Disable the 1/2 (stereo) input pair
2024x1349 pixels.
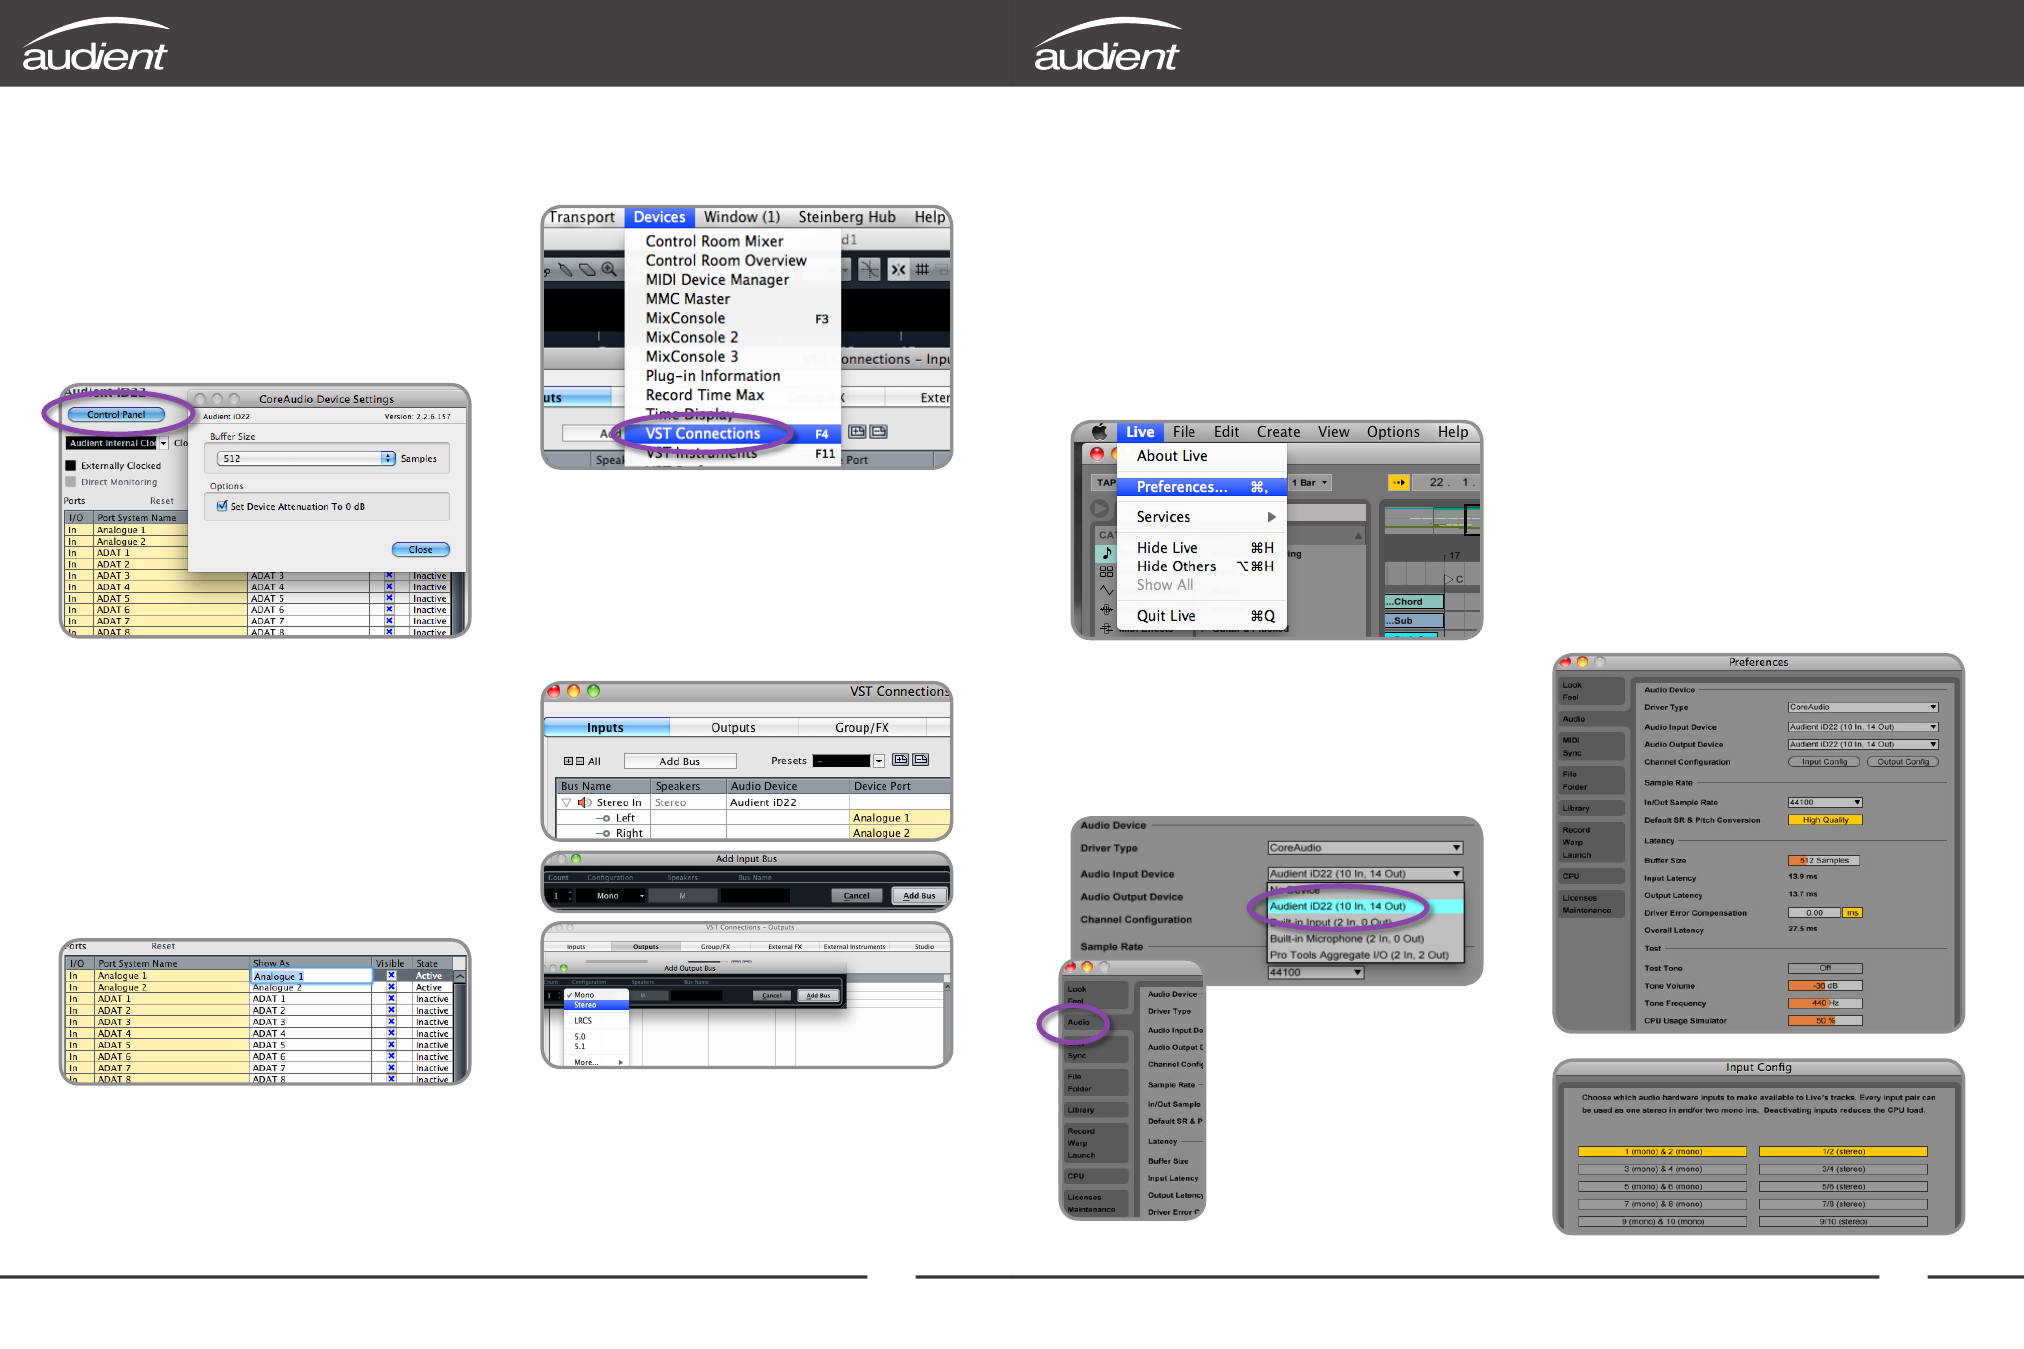coord(1843,1152)
